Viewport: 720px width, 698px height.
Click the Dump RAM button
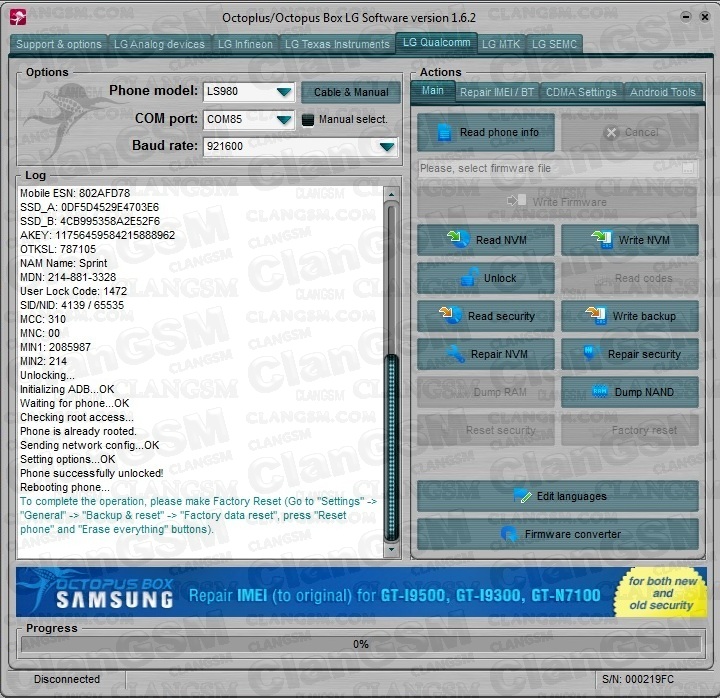[486, 392]
